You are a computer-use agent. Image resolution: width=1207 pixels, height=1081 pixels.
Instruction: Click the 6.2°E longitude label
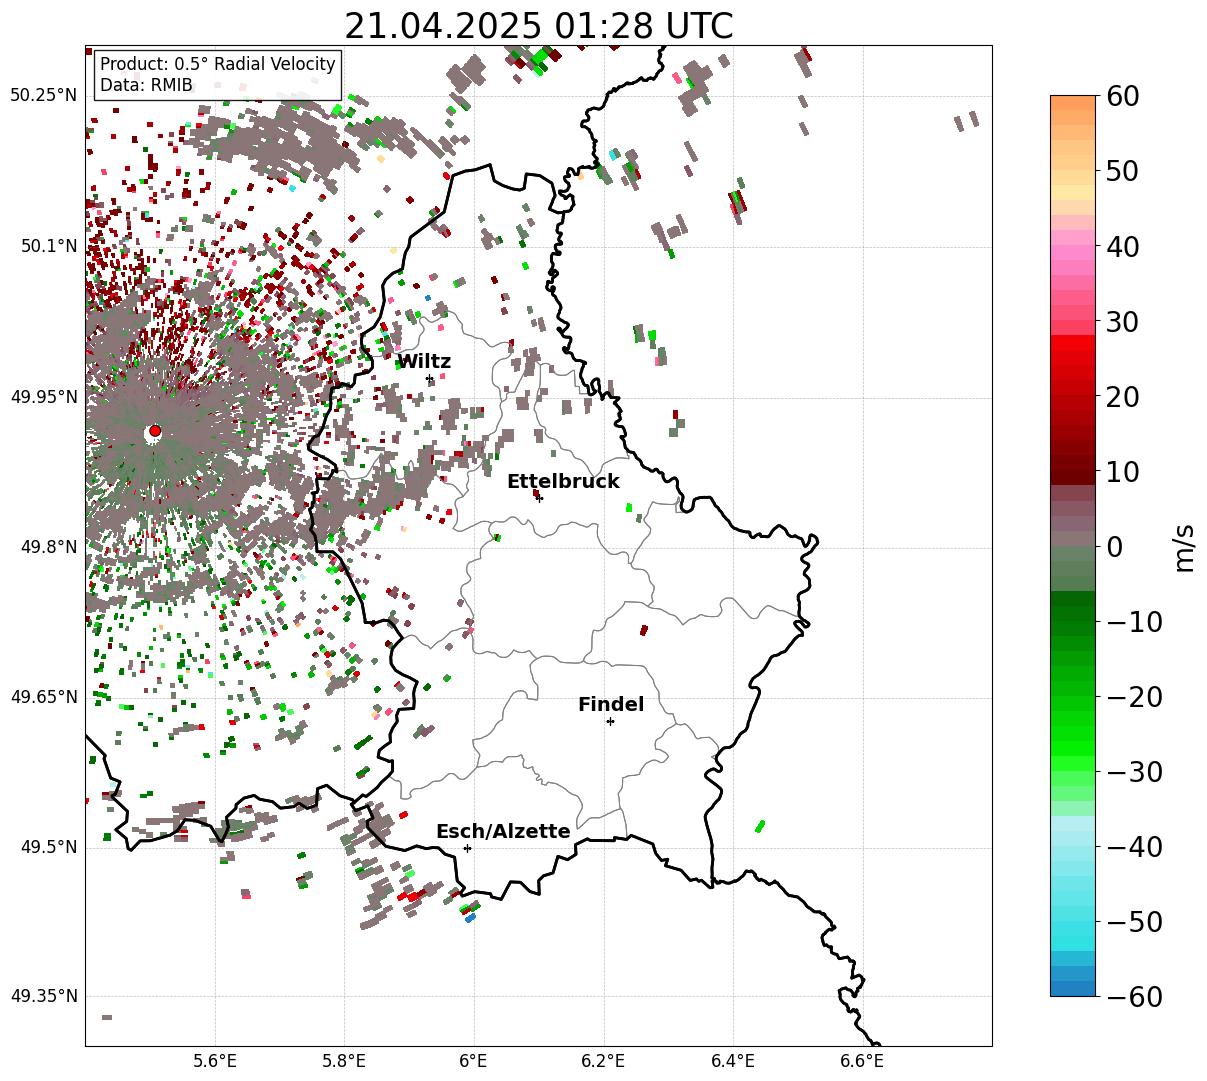click(x=603, y=1060)
